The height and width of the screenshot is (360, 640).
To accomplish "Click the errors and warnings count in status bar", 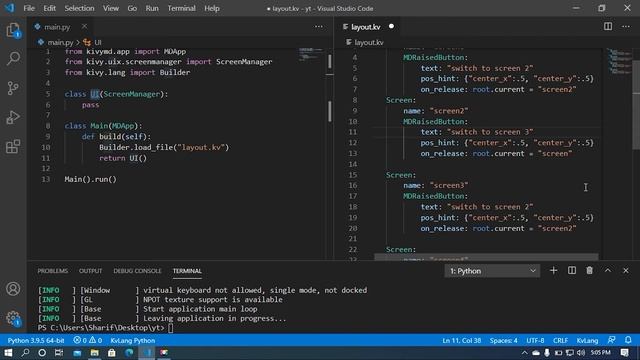I will (x=88, y=340).
